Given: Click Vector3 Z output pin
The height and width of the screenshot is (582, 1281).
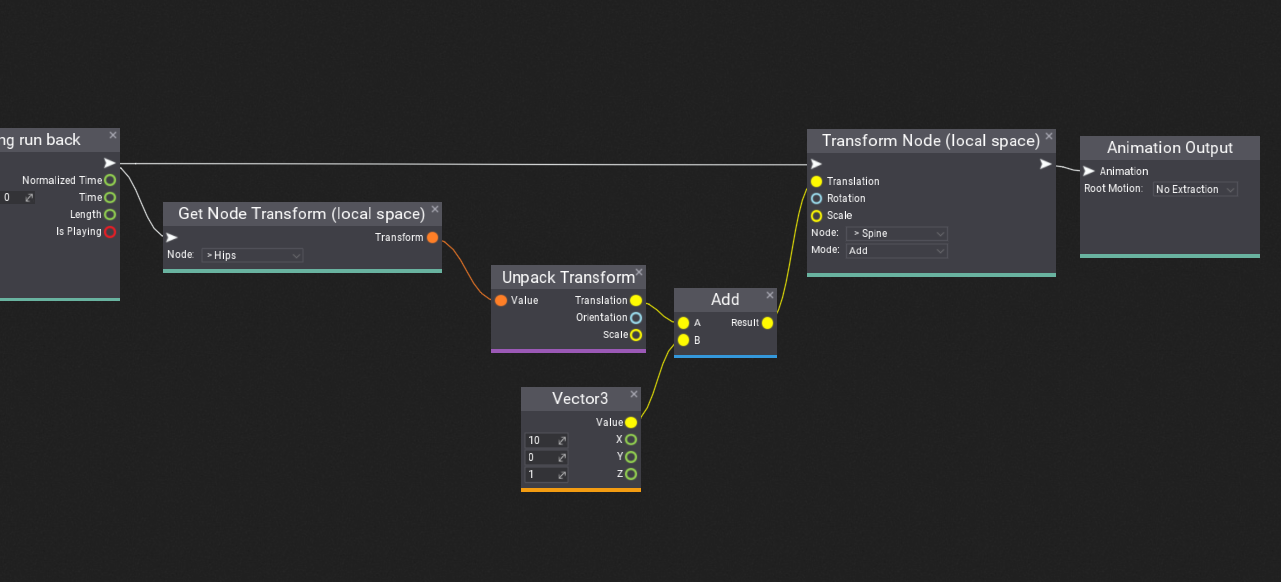Looking at the screenshot, I should [631, 473].
